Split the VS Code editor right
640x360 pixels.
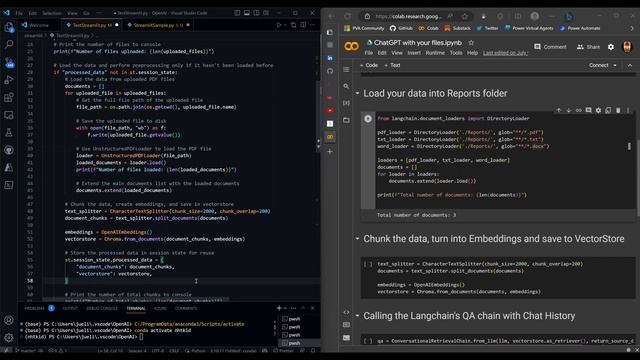pos(303,25)
